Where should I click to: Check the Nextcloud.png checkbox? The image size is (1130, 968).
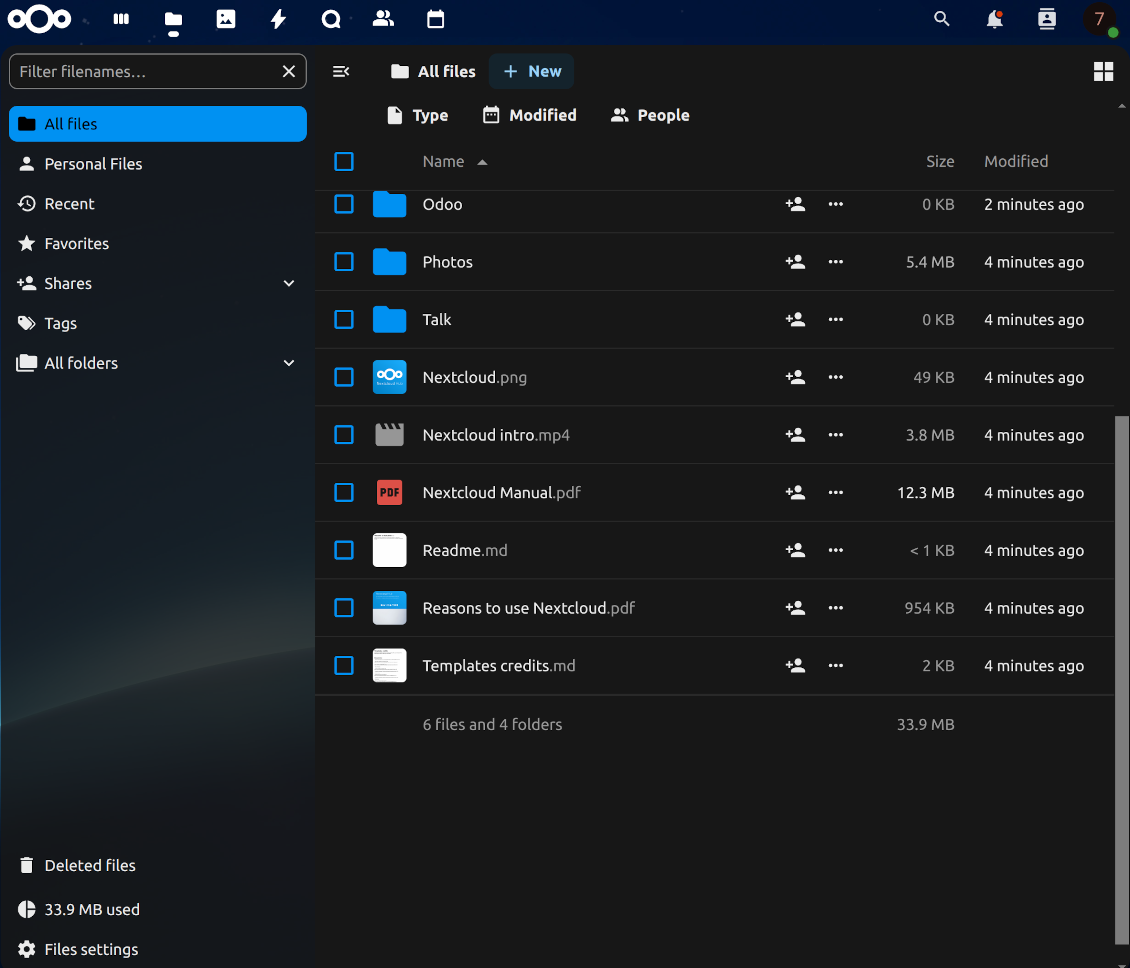click(x=344, y=377)
